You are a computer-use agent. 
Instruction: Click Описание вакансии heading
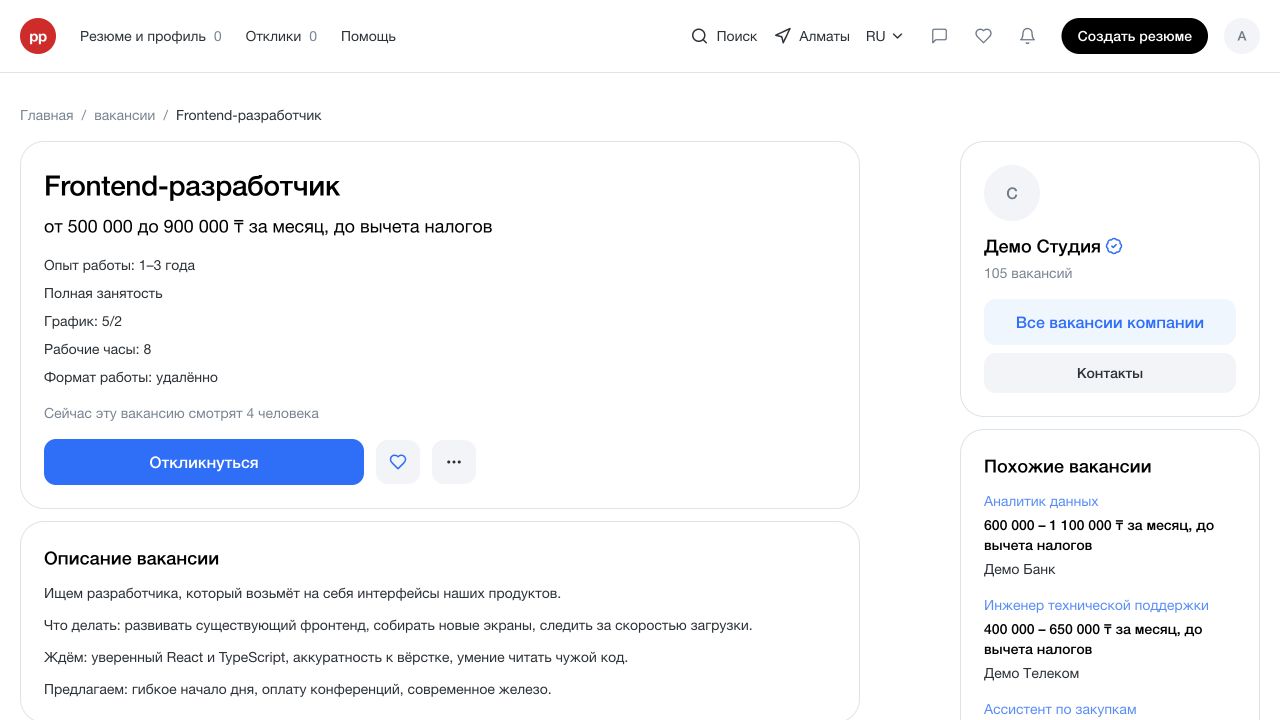click(131, 558)
